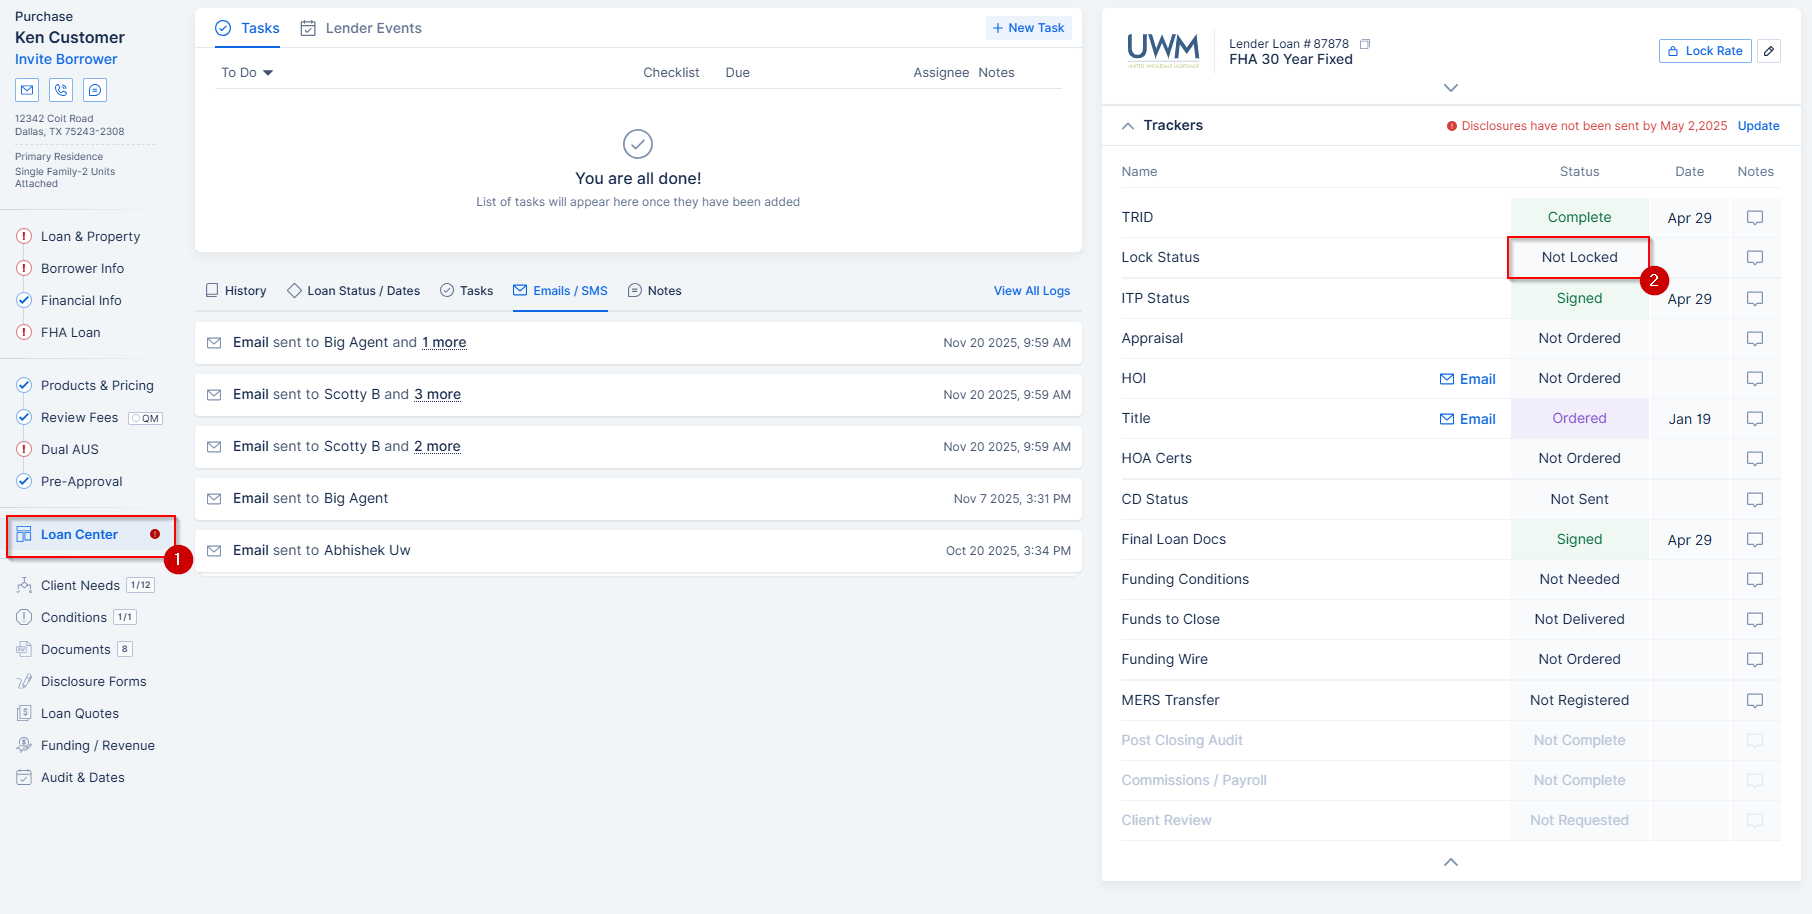Screen dimensions: 1812x914
Task: Open the notes comment bubble on the TRID row
Action: click(x=1754, y=217)
